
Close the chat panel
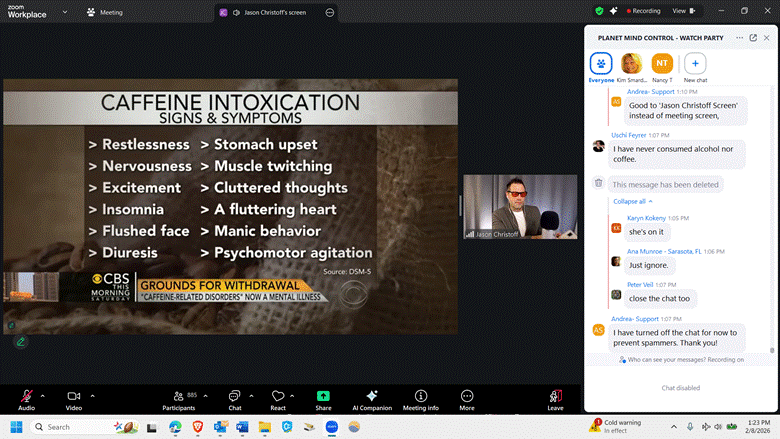click(x=767, y=38)
